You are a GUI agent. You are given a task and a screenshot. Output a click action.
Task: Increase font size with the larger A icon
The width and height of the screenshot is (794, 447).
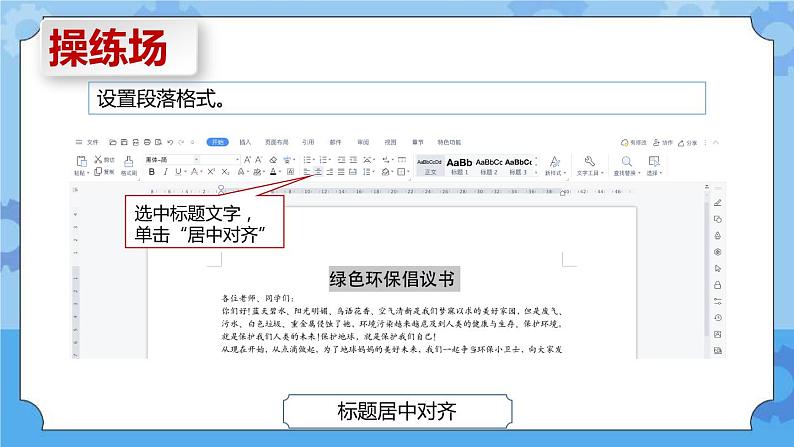tap(247, 159)
